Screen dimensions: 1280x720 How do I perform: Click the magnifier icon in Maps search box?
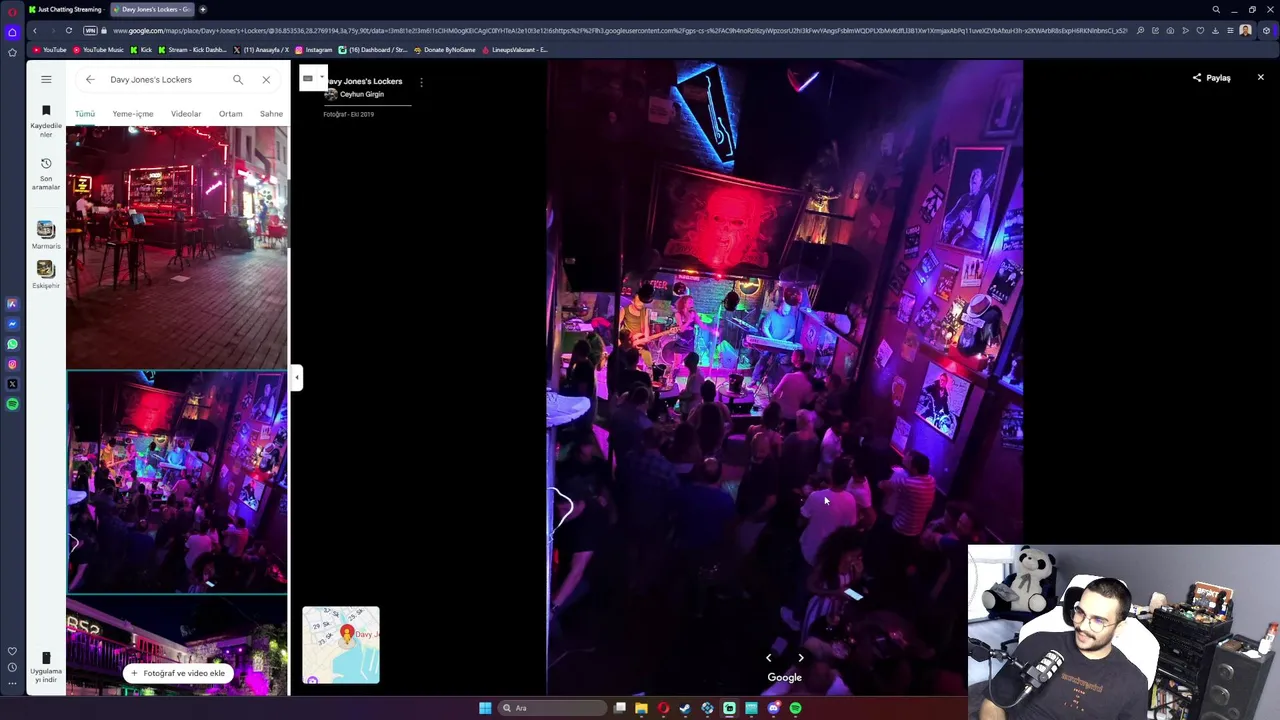pyautogui.click(x=238, y=79)
